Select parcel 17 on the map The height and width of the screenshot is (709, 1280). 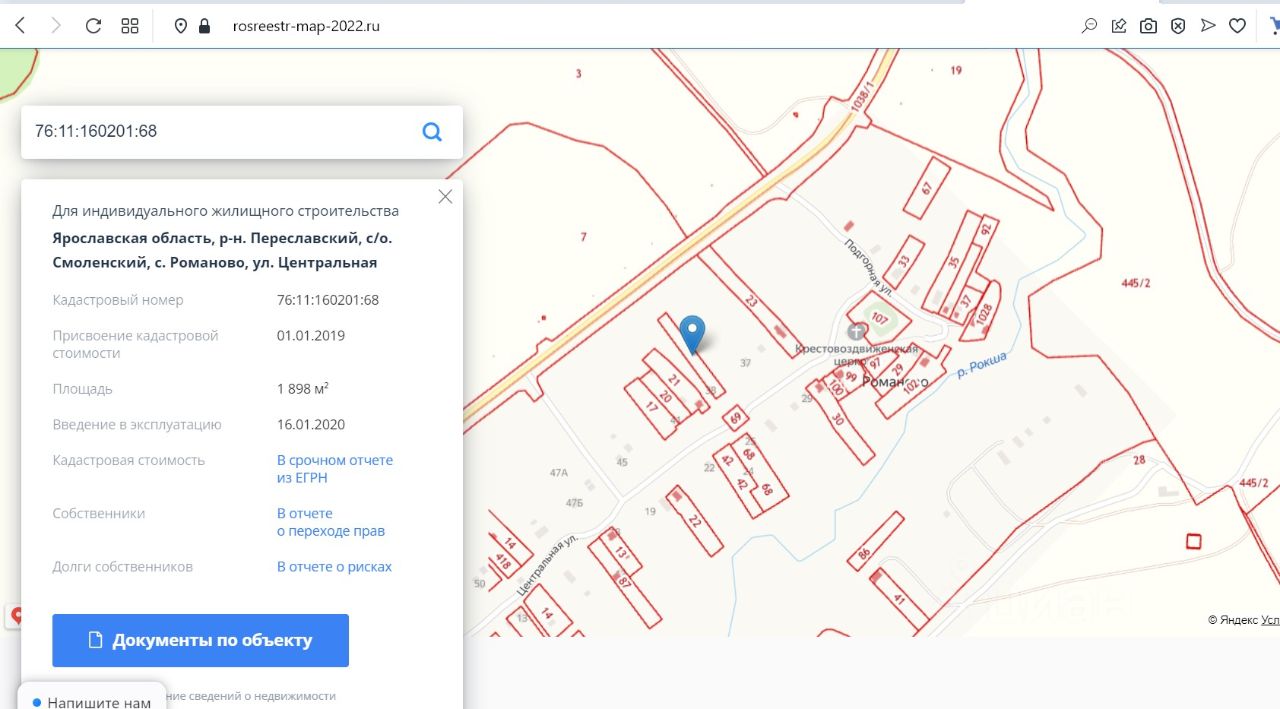[651, 408]
